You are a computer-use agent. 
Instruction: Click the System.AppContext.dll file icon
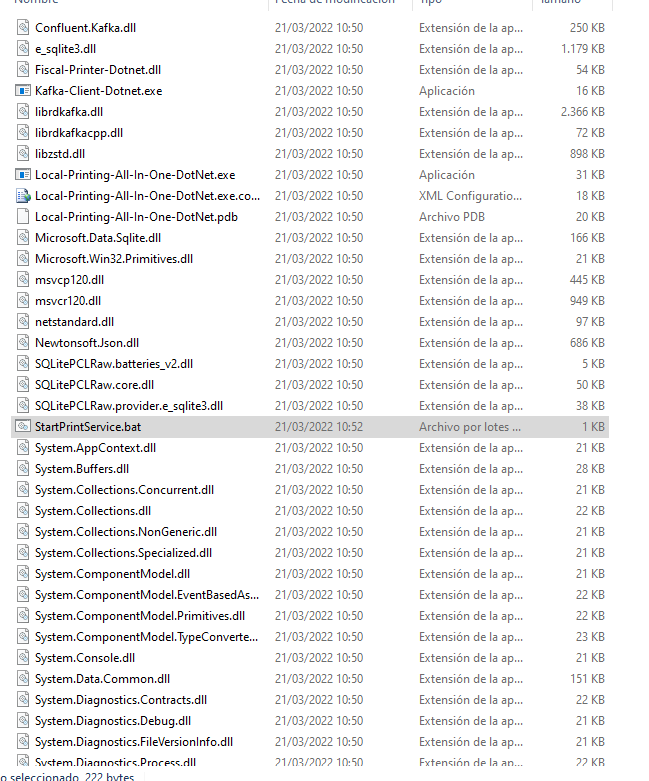click(23, 448)
